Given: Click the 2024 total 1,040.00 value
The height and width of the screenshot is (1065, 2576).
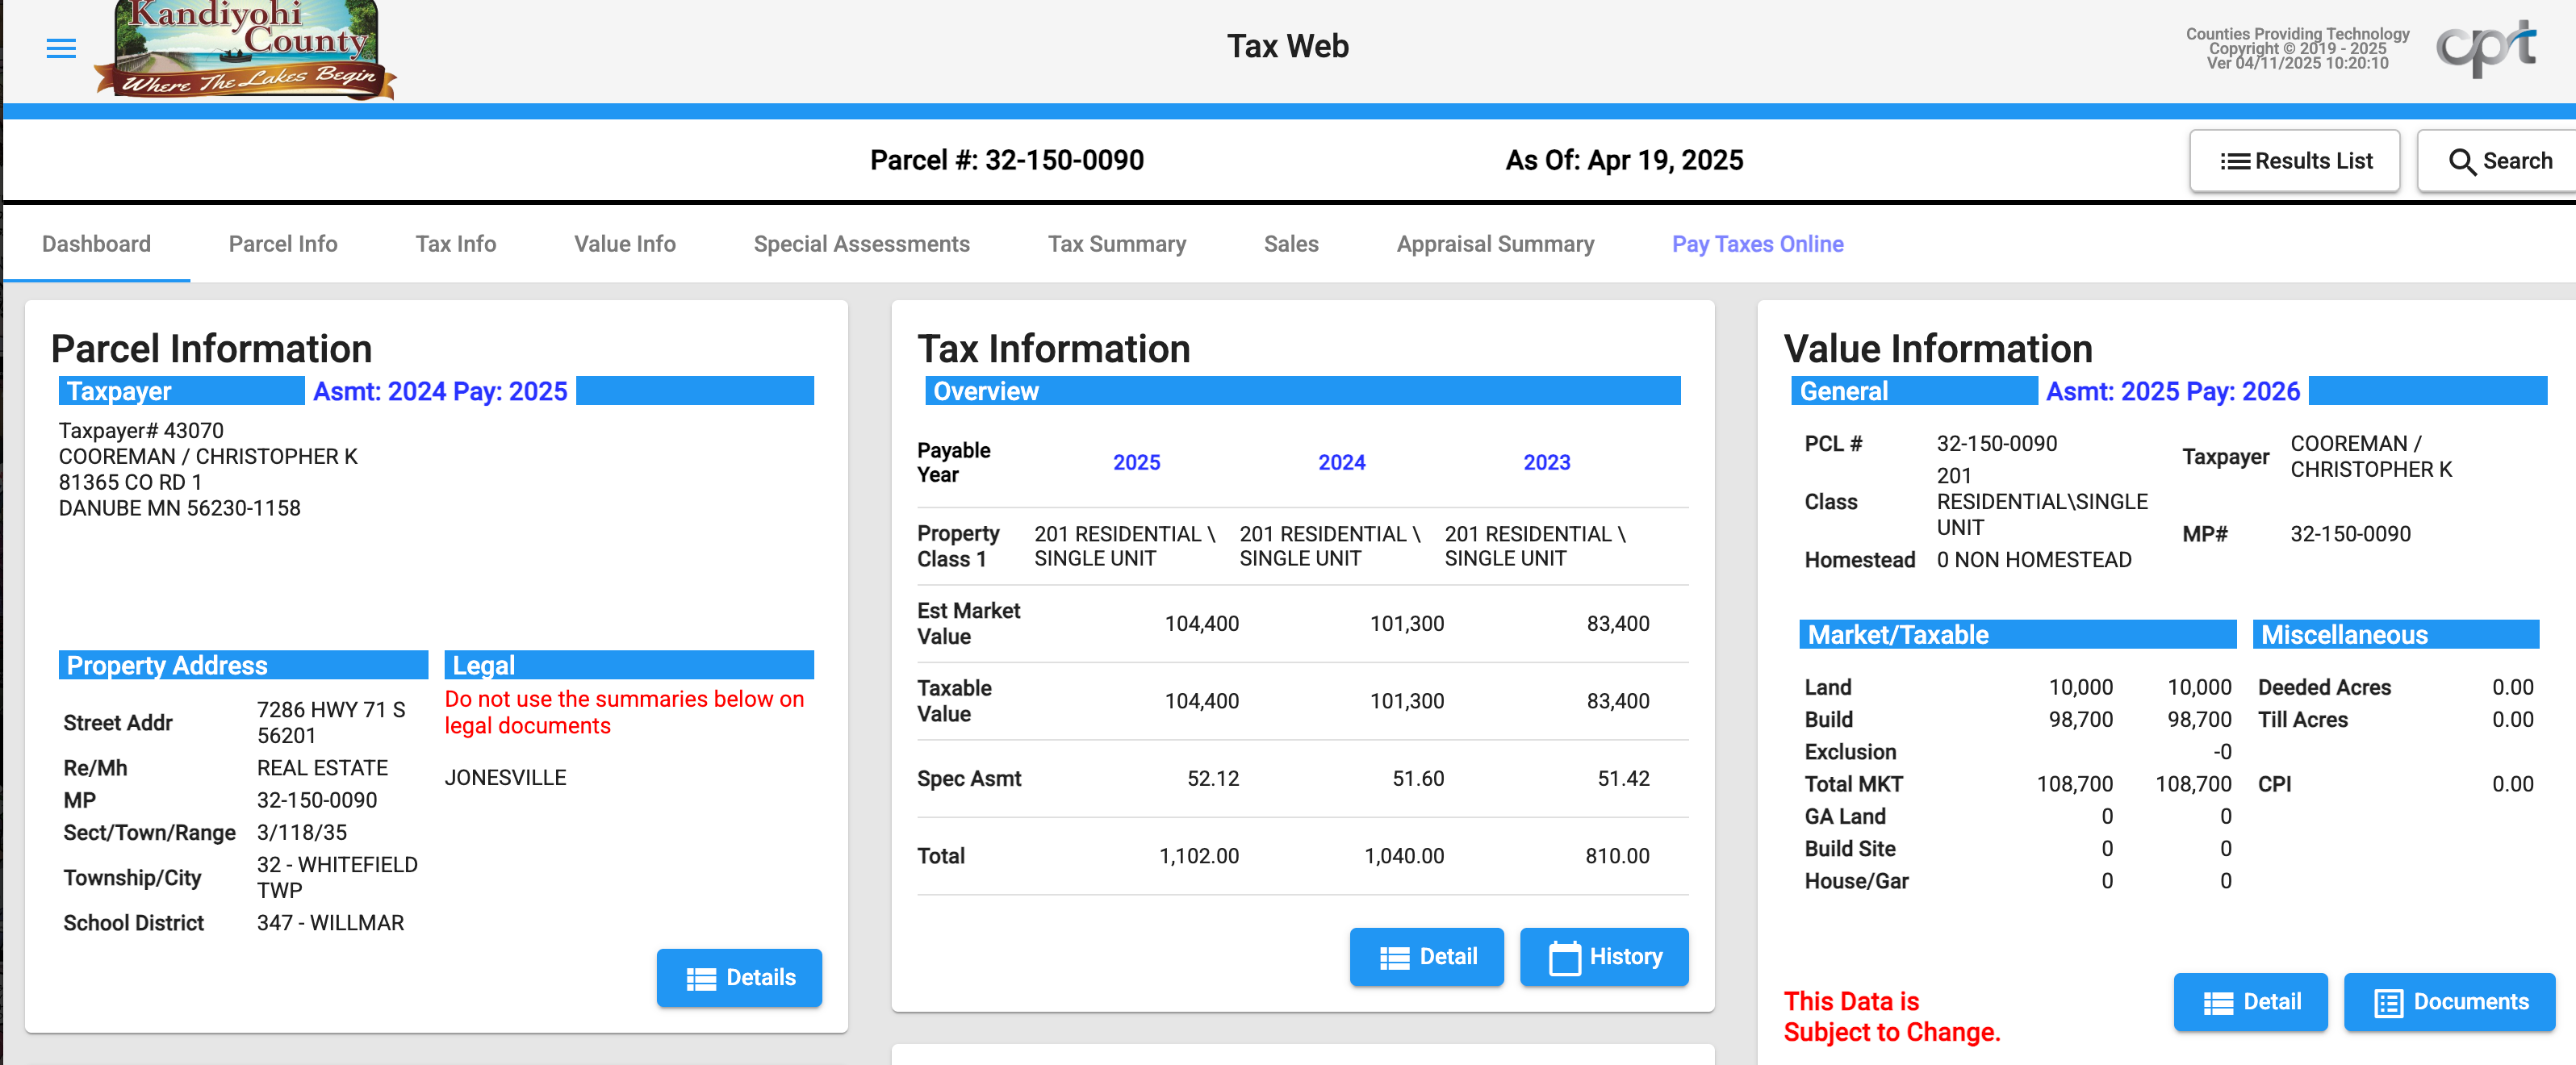Looking at the screenshot, I should (1404, 856).
